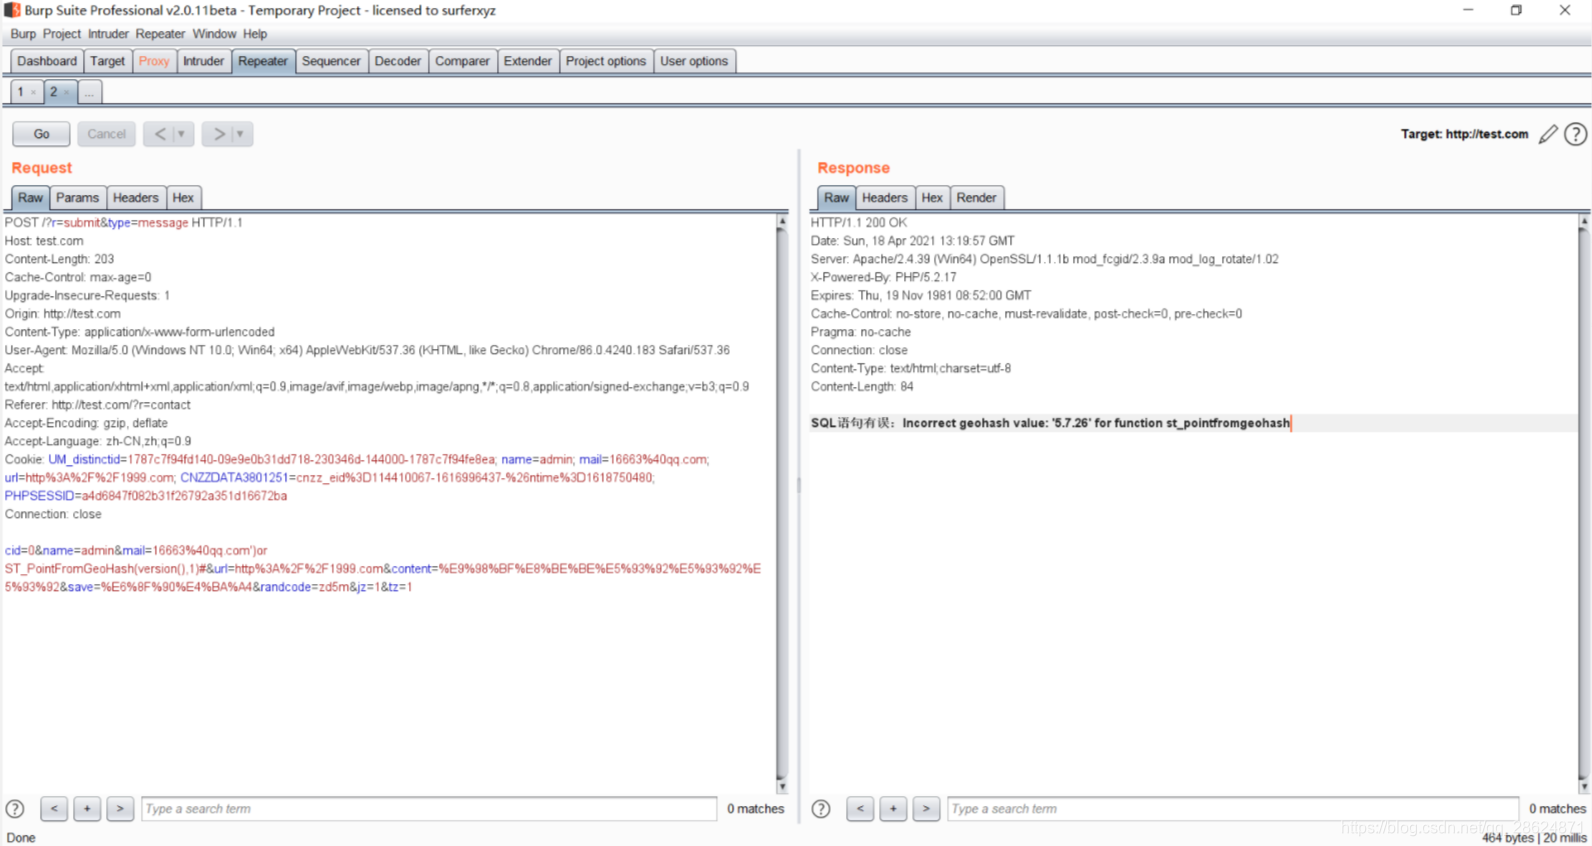The image size is (1592, 846).
Task: Show the request Raw view
Action: [31, 198]
